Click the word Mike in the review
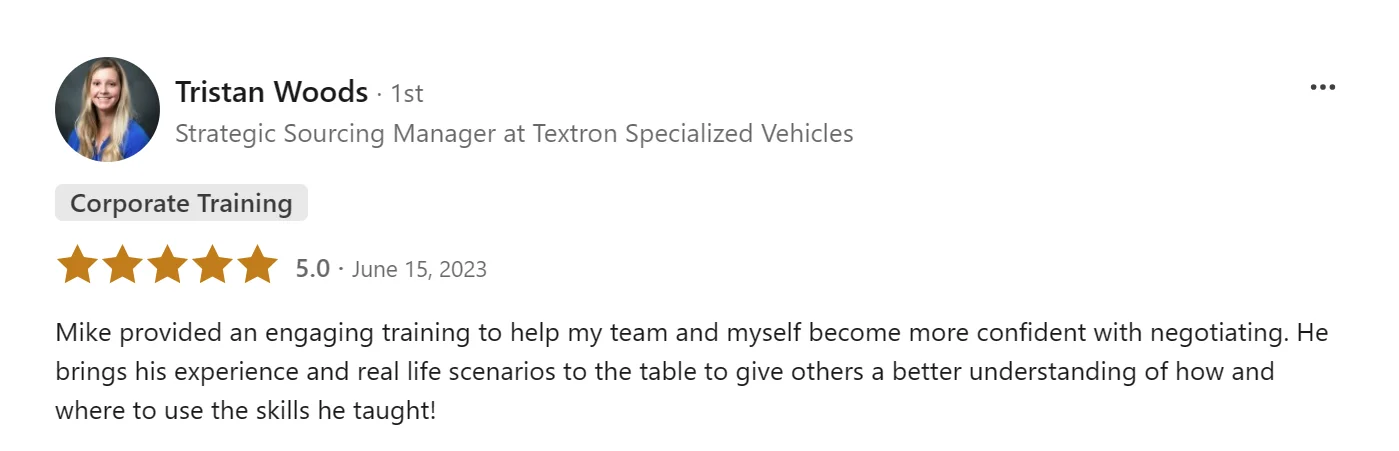1399x451 pixels. (78, 333)
